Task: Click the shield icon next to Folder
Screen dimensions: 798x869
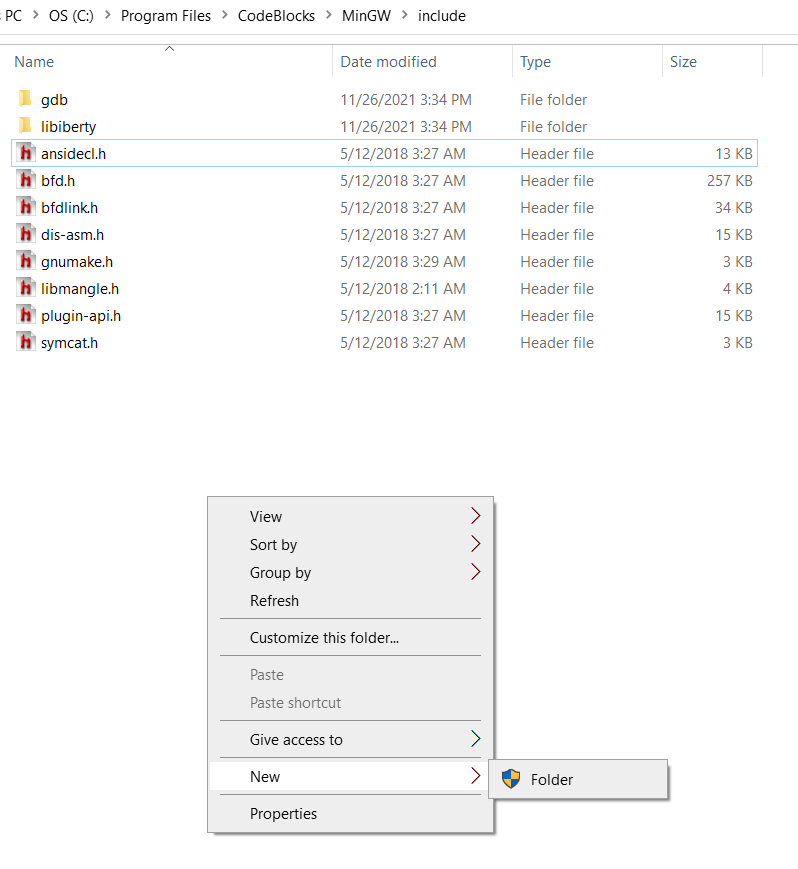Action: tap(511, 779)
